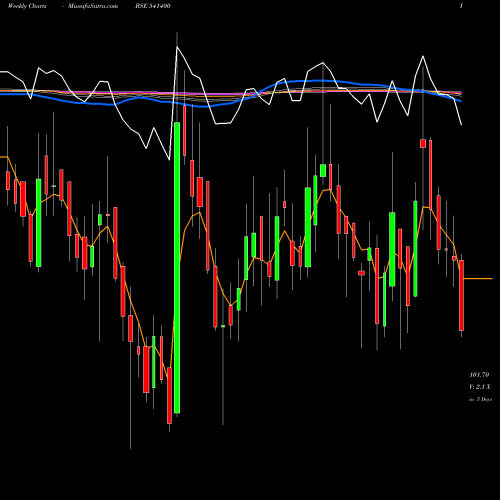The width and height of the screenshot is (500, 500).
Task: Click the tallest green candlestick
Action: point(177,268)
